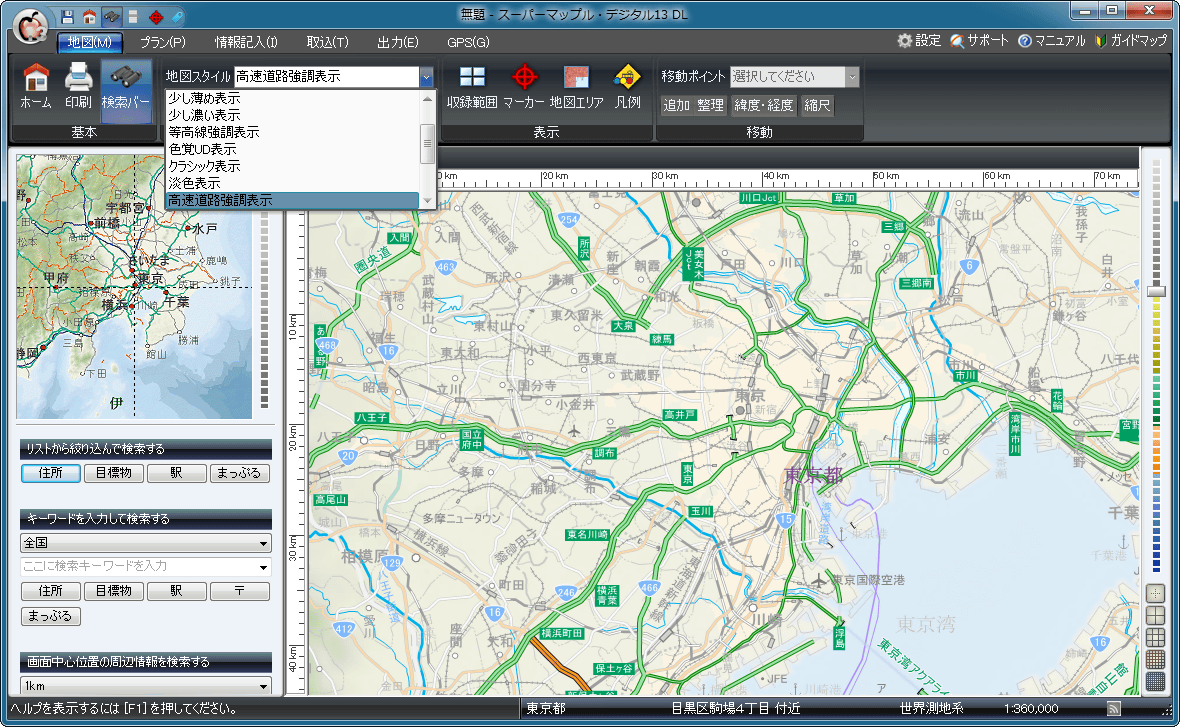Click 整理 organize points button
Viewport: 1180px width, 727px height.
(x=710, y=105)
